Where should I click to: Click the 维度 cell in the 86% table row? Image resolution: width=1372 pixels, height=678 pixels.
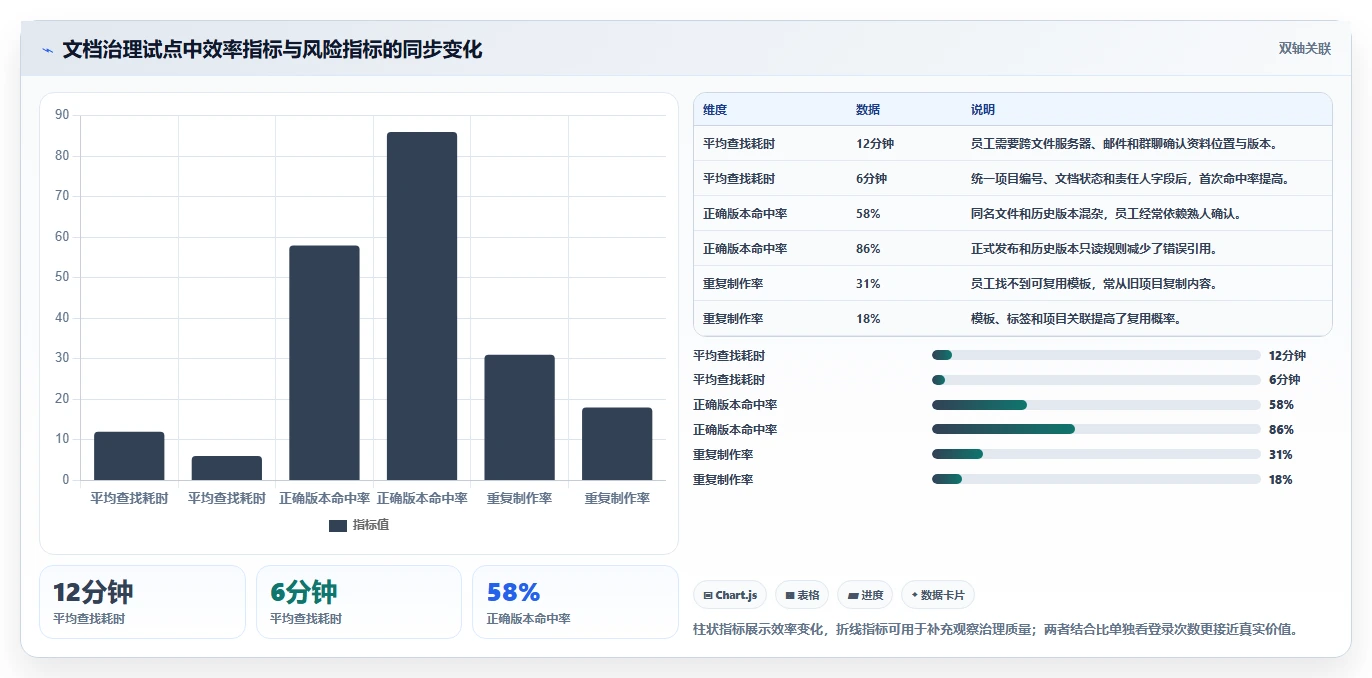(x=745, y=249)
